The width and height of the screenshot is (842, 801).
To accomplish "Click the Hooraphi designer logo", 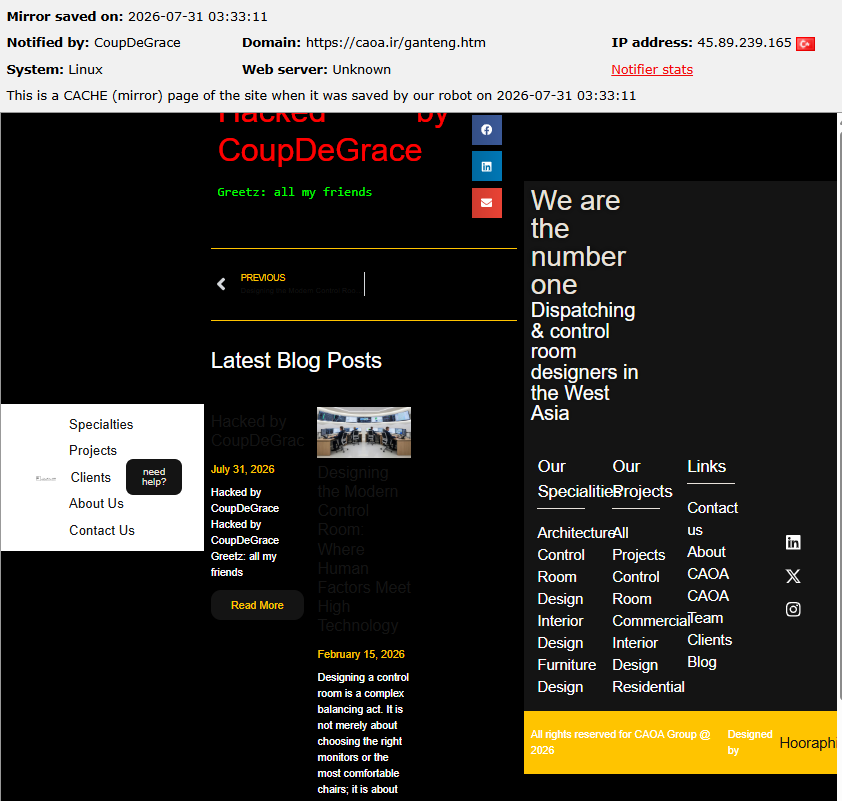I will 808,742.
